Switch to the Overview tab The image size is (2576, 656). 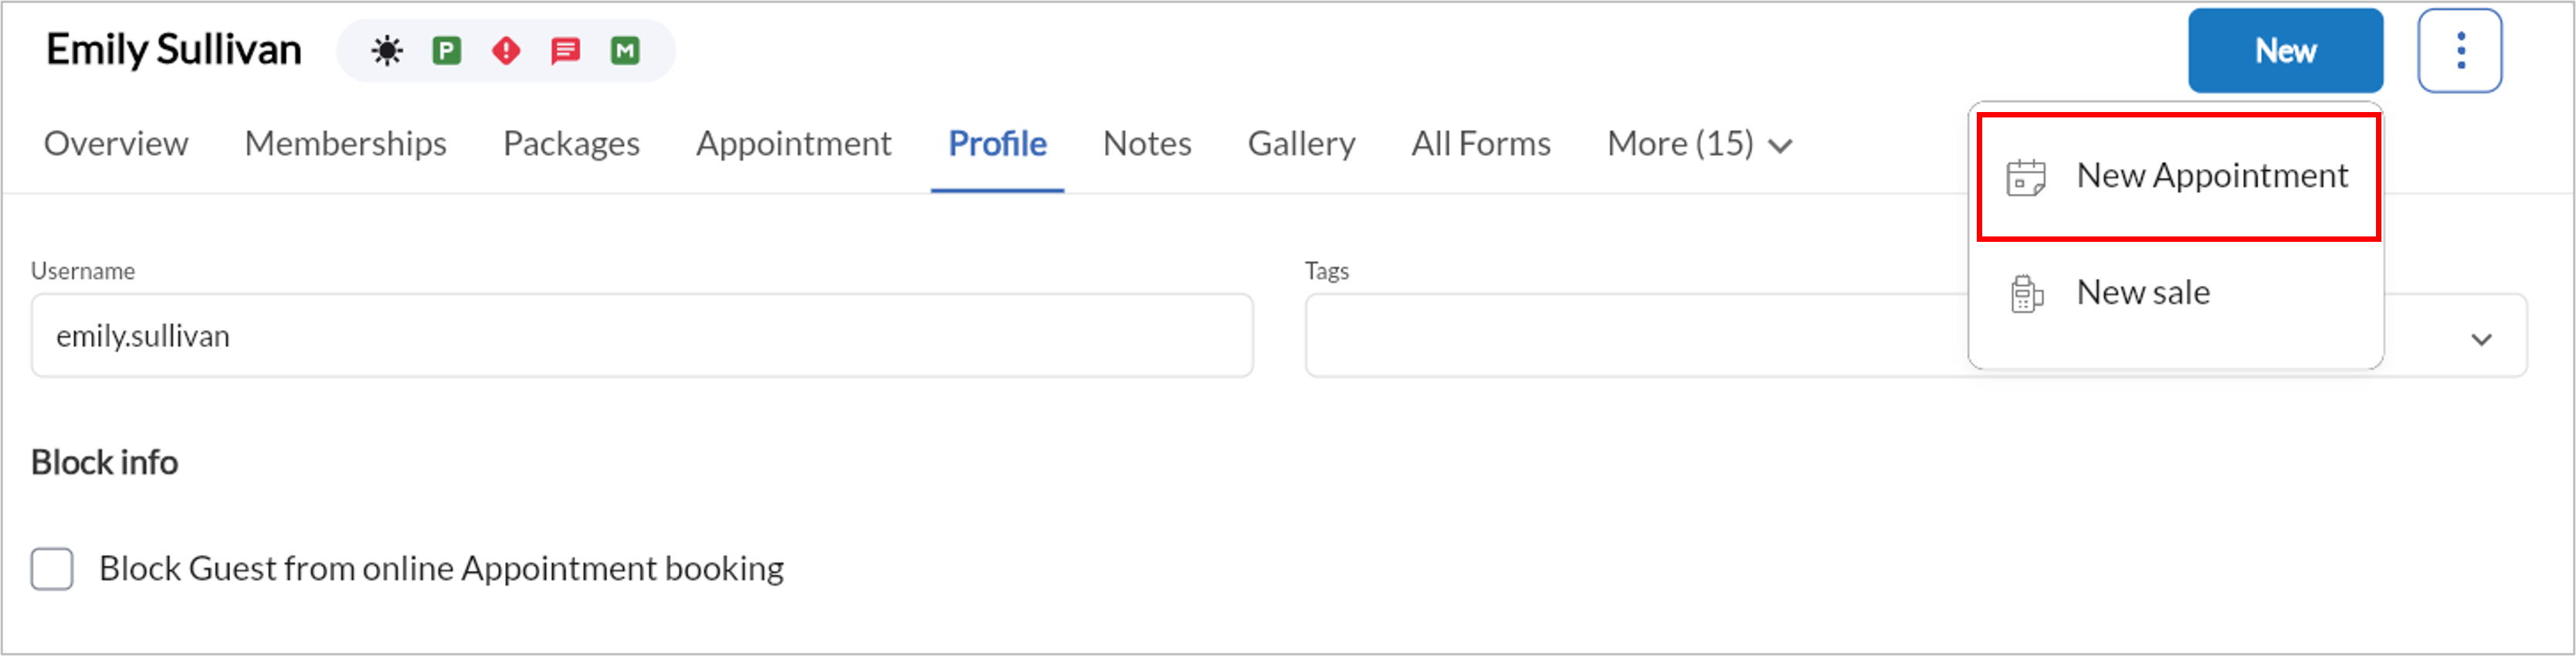(x=116, y=144)
